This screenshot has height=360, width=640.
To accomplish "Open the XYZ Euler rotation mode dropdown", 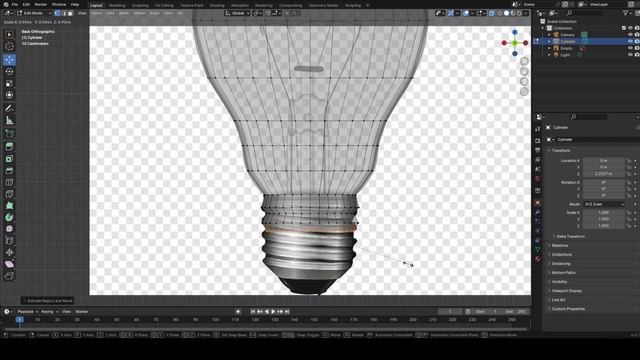I will click(604, 204).
